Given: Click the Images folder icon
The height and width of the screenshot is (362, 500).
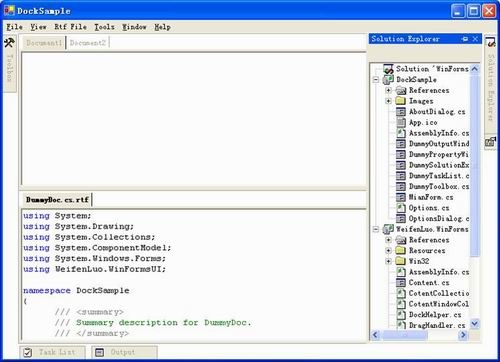Looking at the screenshot, I should click(401, 101).
